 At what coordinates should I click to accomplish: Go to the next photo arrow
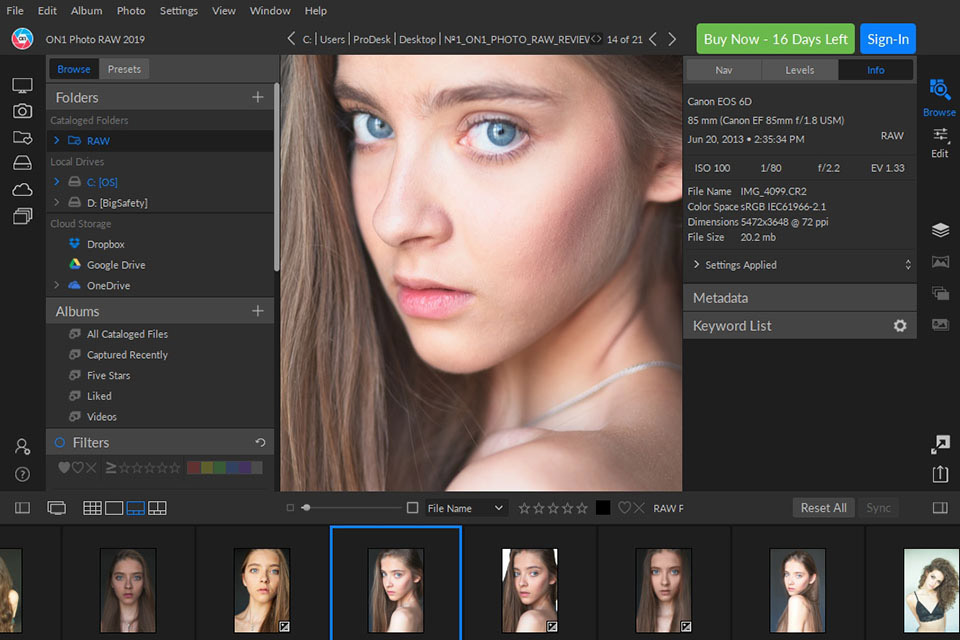(672, 39)
